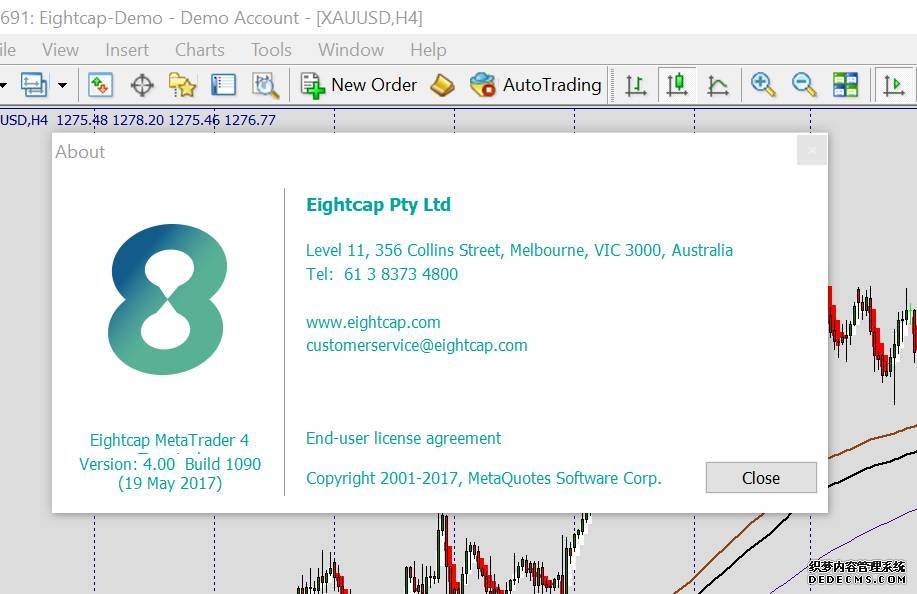Zoom out on the chart
917x594 pixels.
coord(804,85)
